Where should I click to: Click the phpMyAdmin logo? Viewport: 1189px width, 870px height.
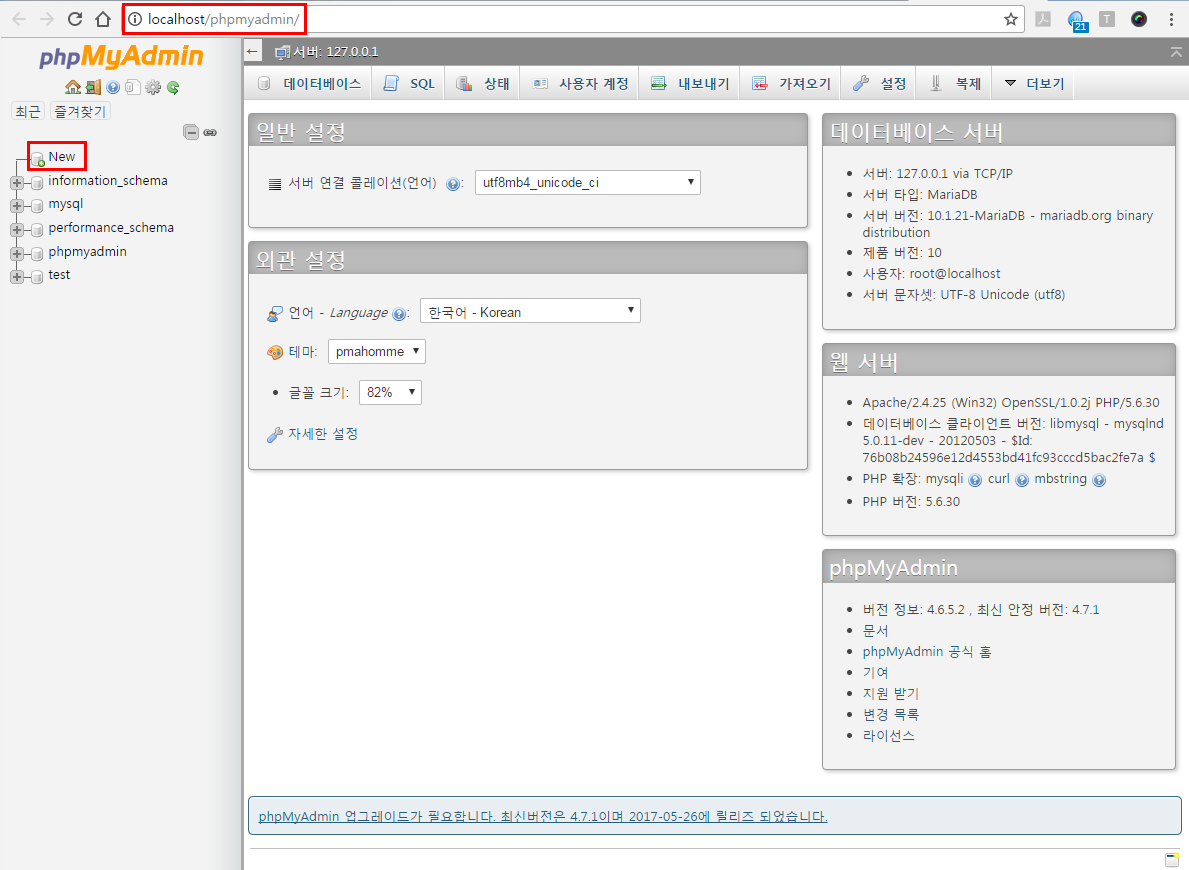click(x=121, y=57)
